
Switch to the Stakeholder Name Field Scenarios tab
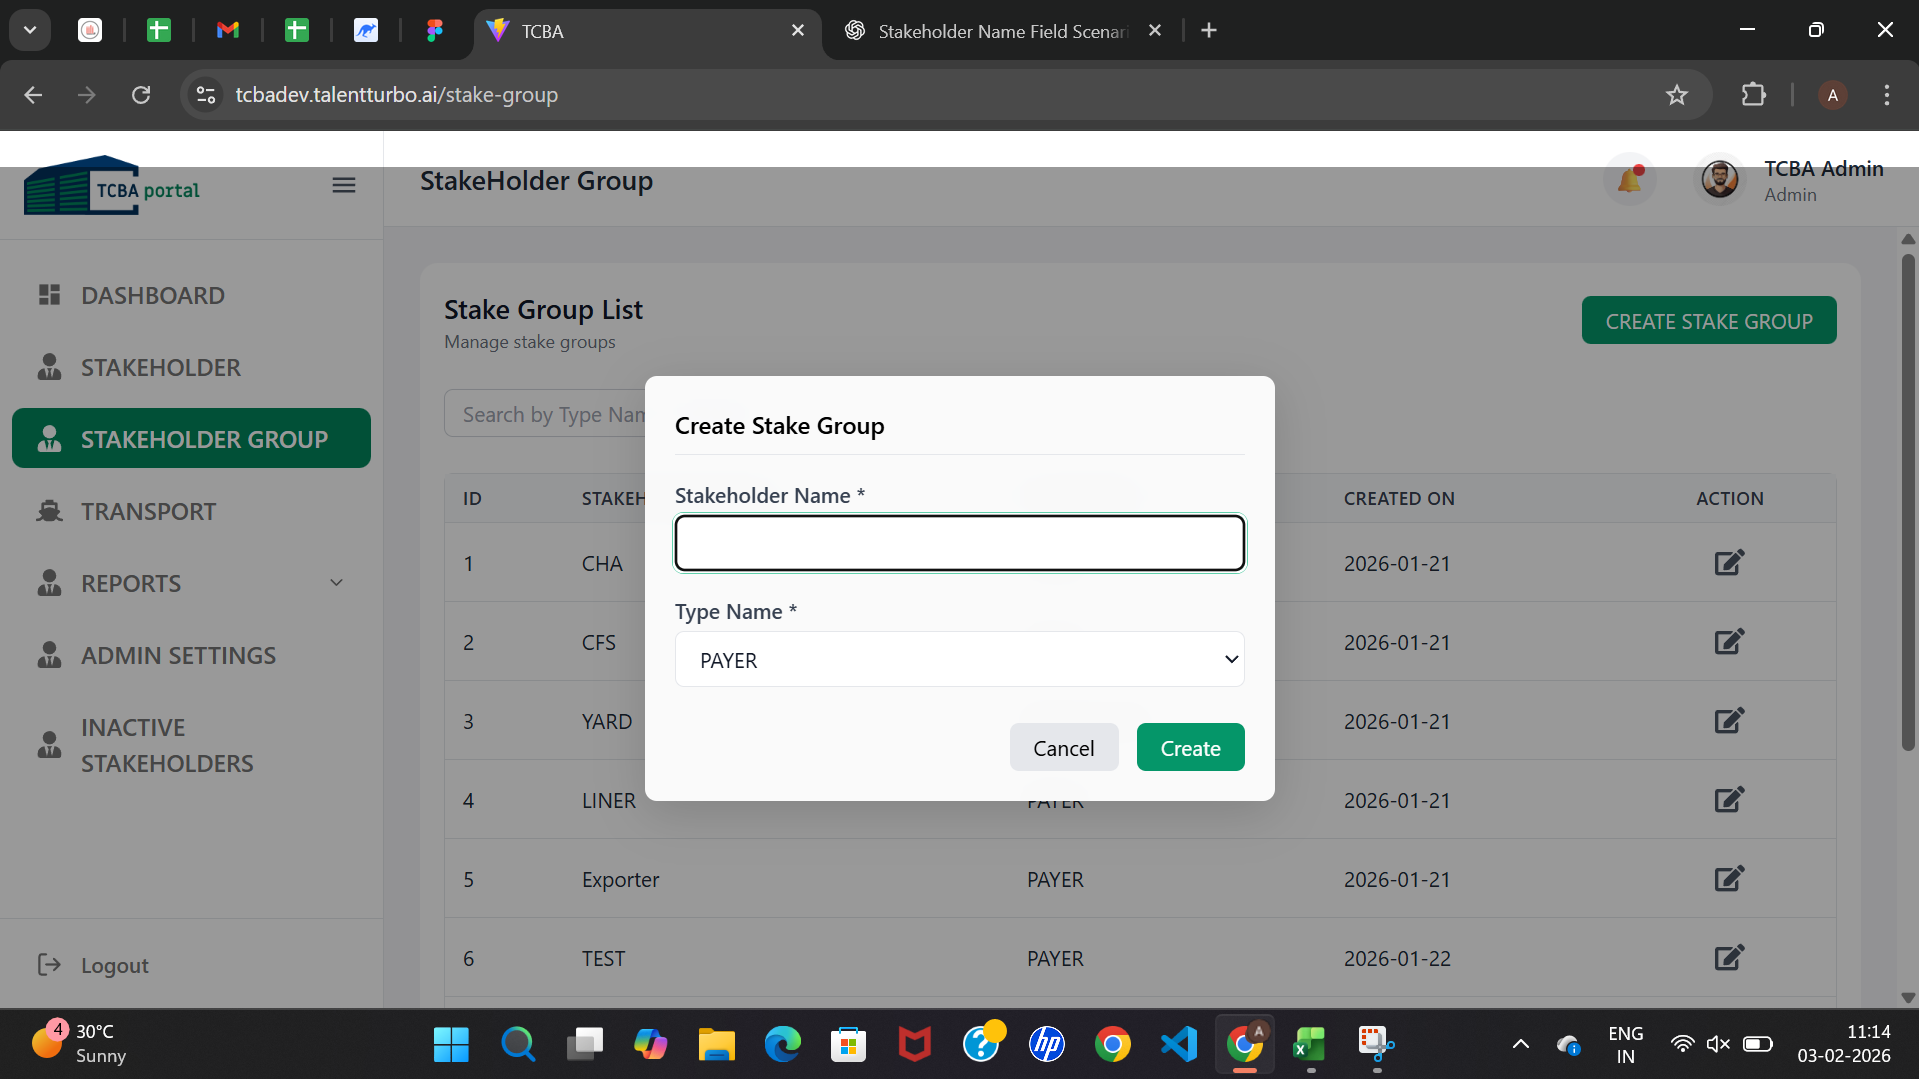coord(1002,31)
